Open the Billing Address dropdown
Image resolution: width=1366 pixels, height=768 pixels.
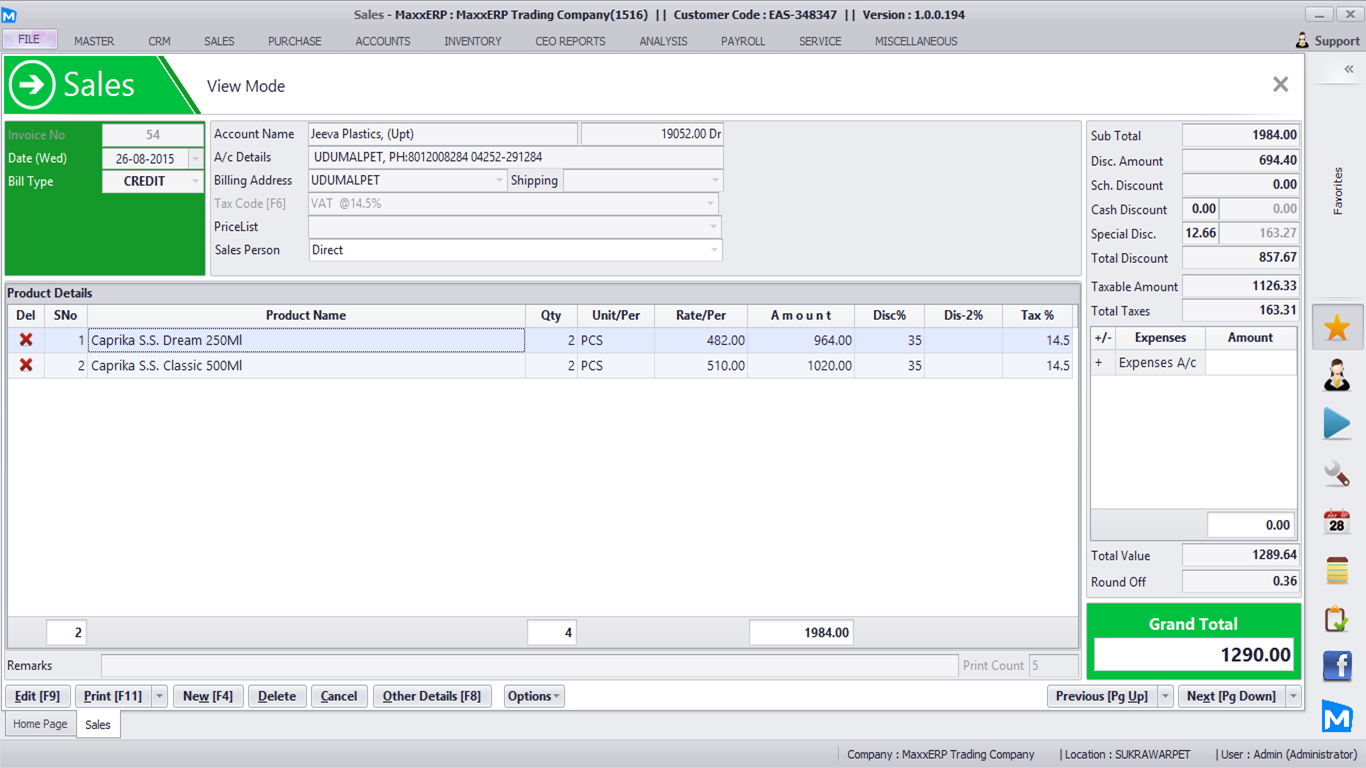click(500, 181)
